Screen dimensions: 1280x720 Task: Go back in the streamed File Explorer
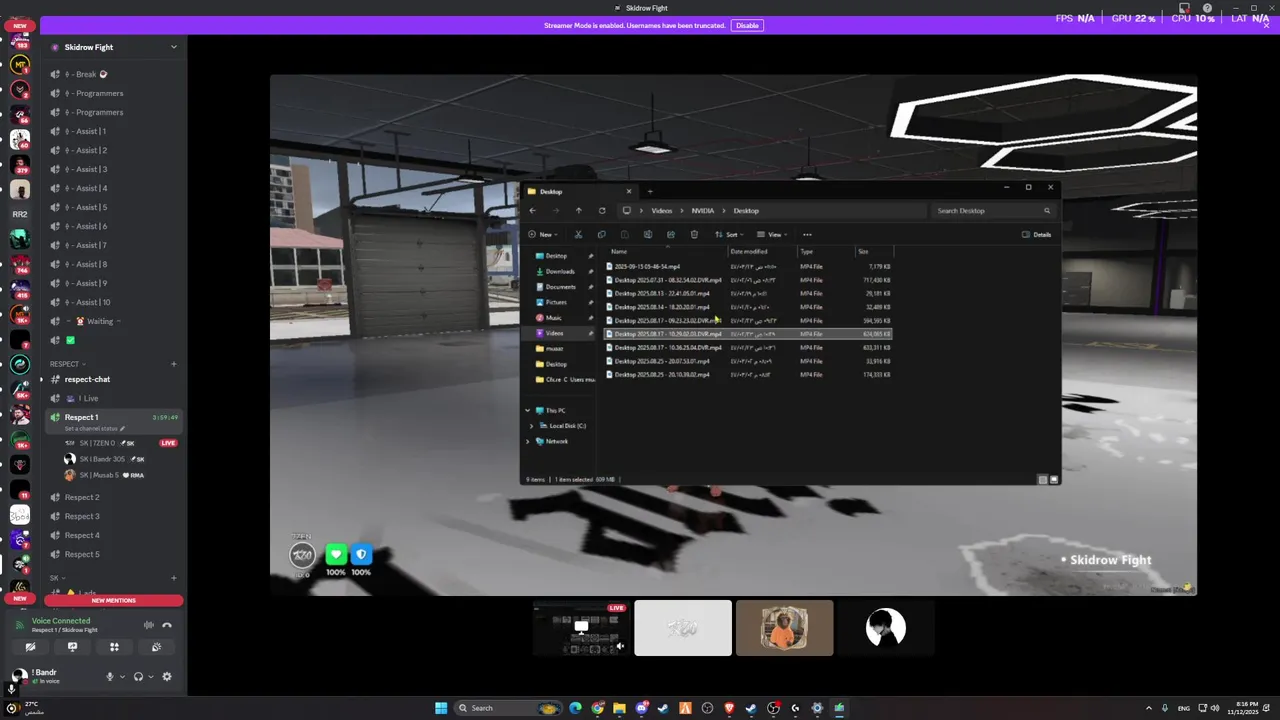click(532, 210)
